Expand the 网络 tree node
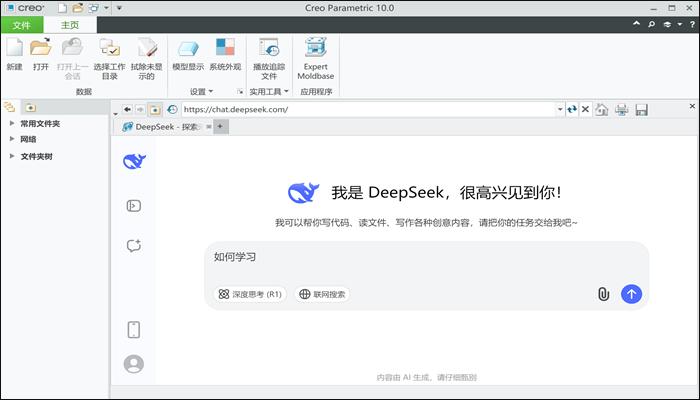Screen dimensions: 700x400 [12, 139]
